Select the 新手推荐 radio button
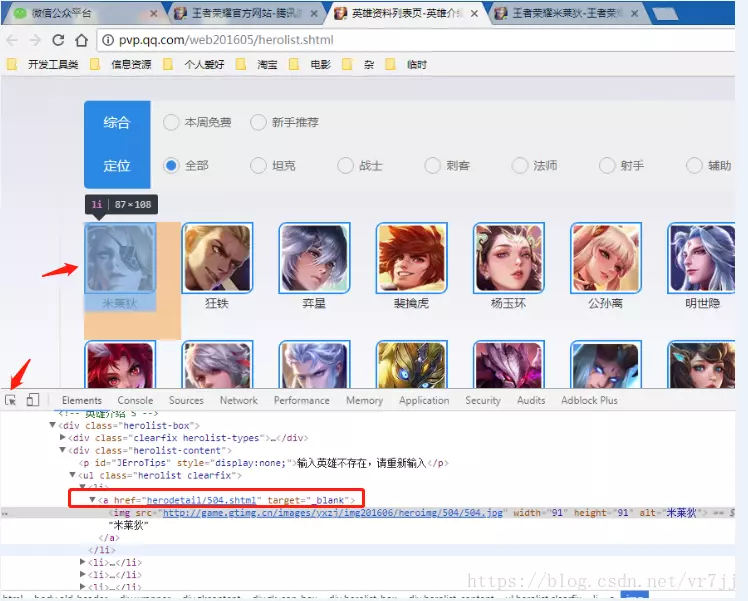 click(258, 123)
